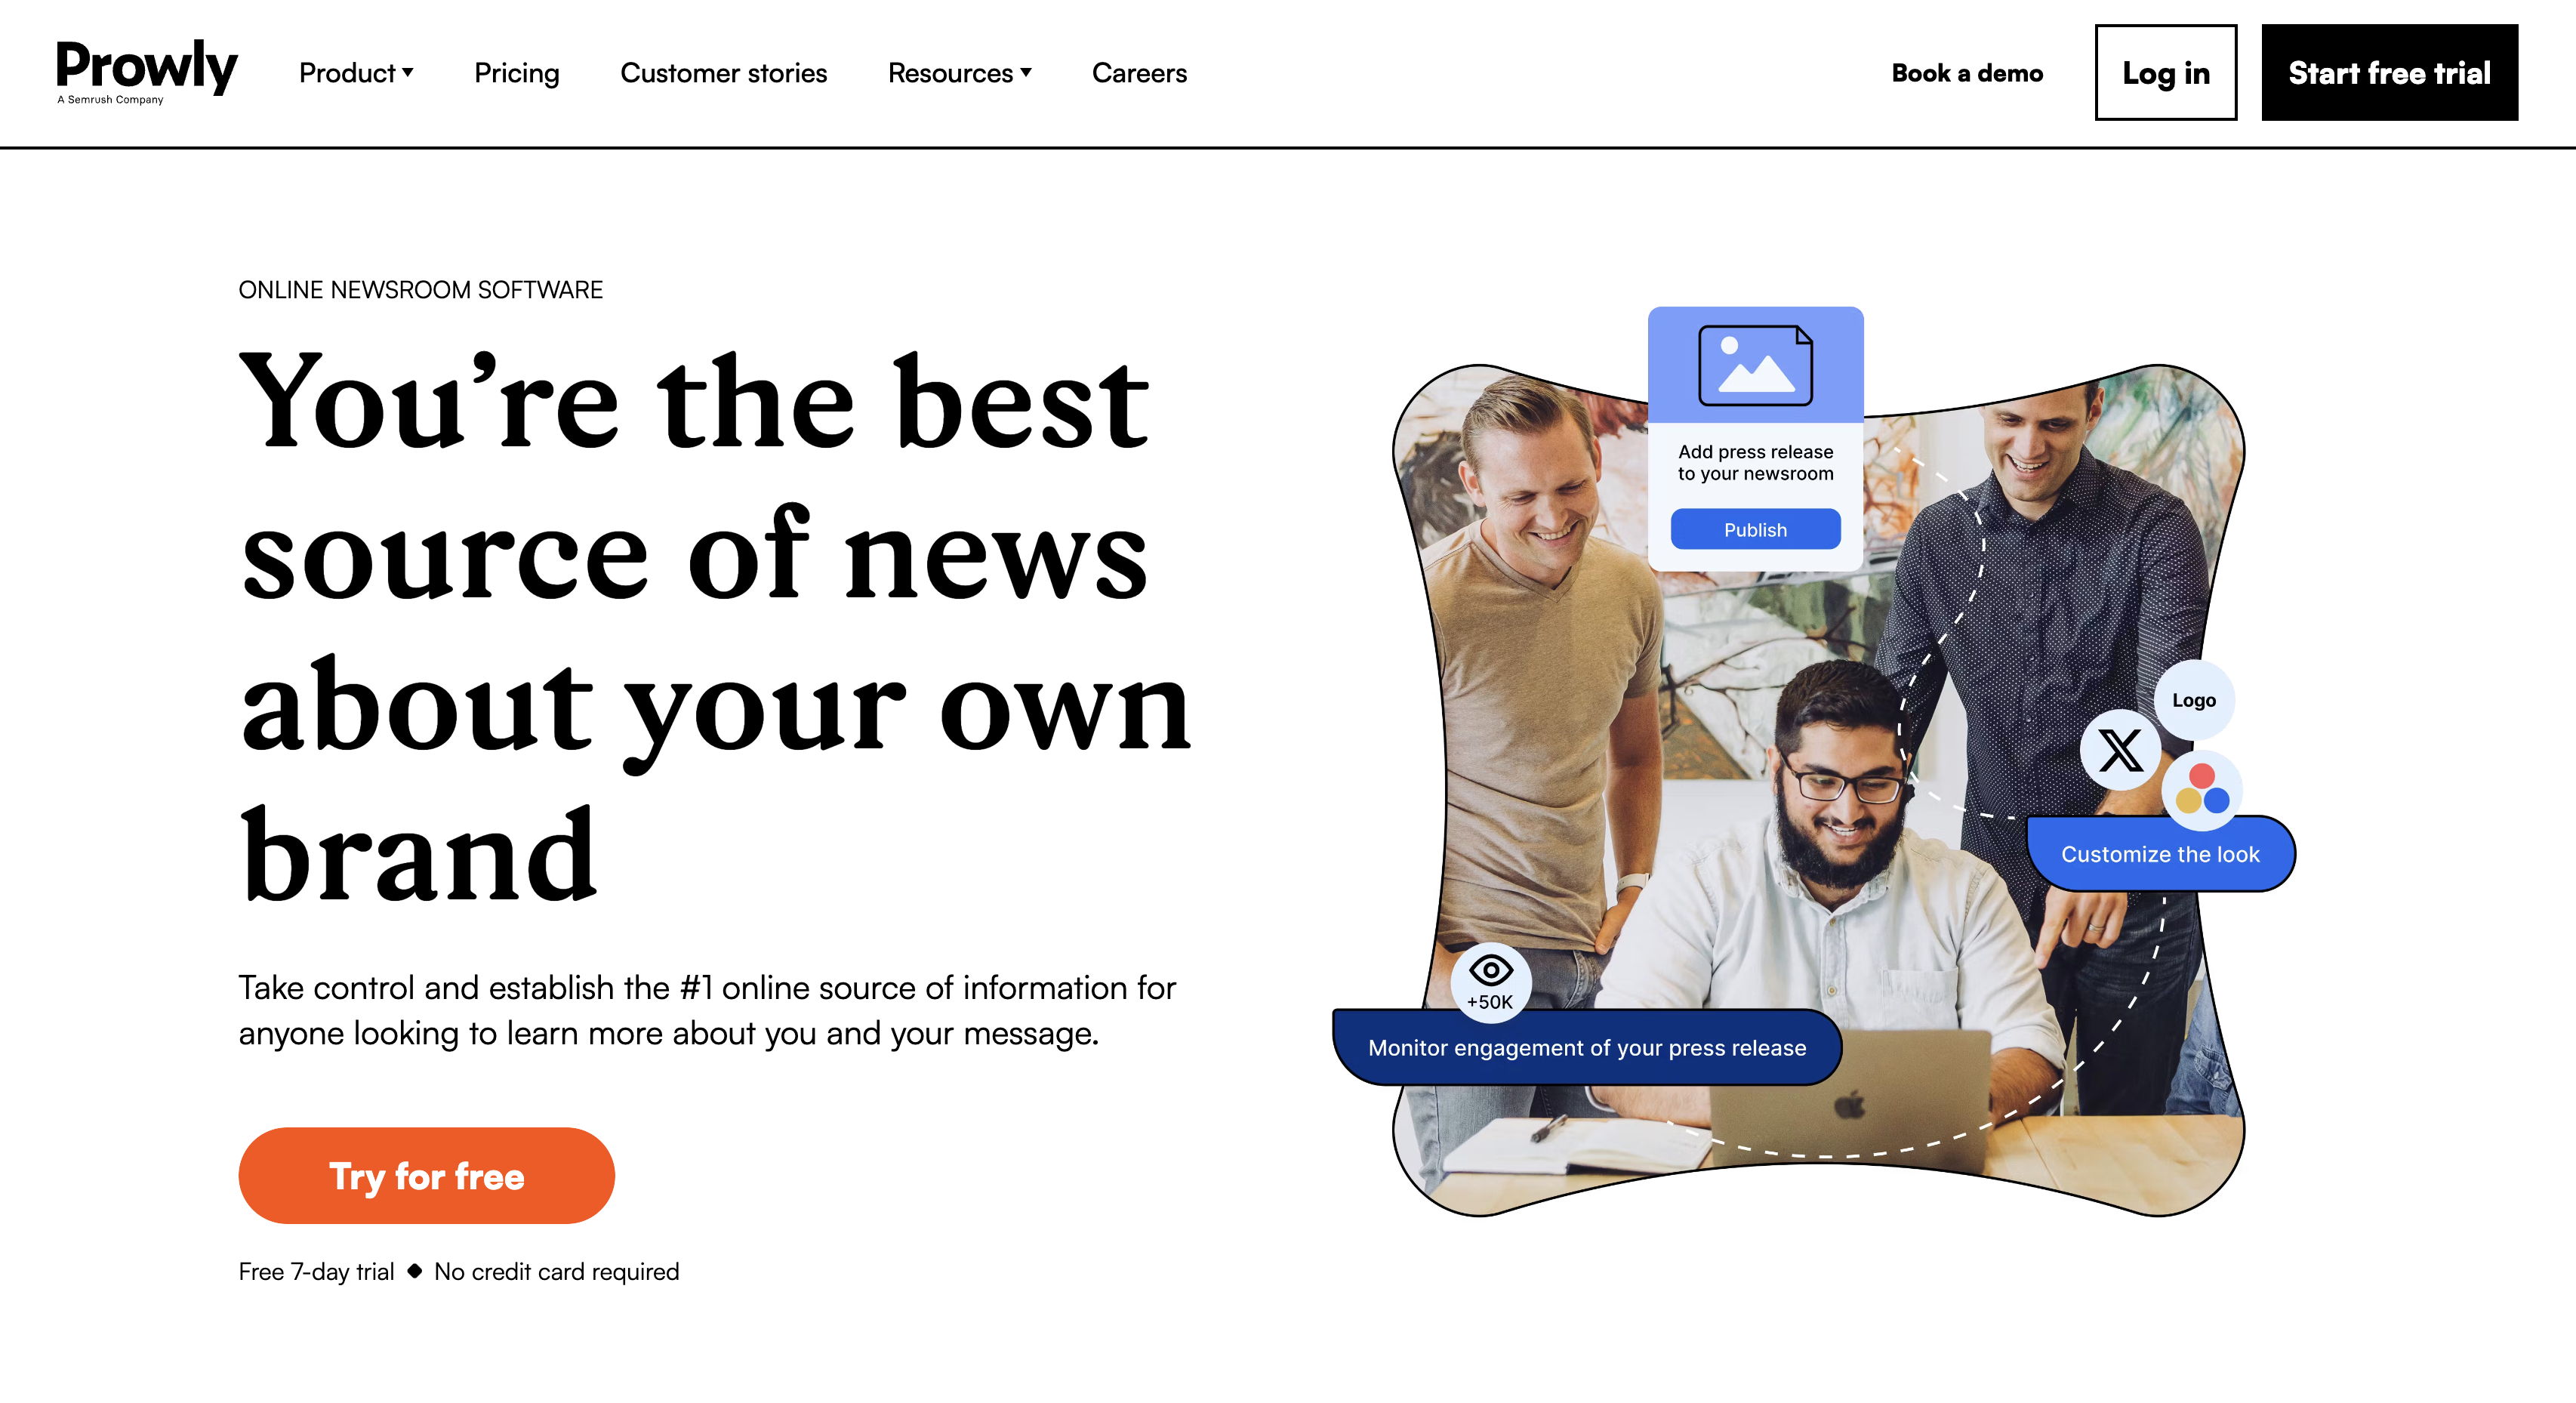Expand the Product dropdown menu

coord(354,72)
